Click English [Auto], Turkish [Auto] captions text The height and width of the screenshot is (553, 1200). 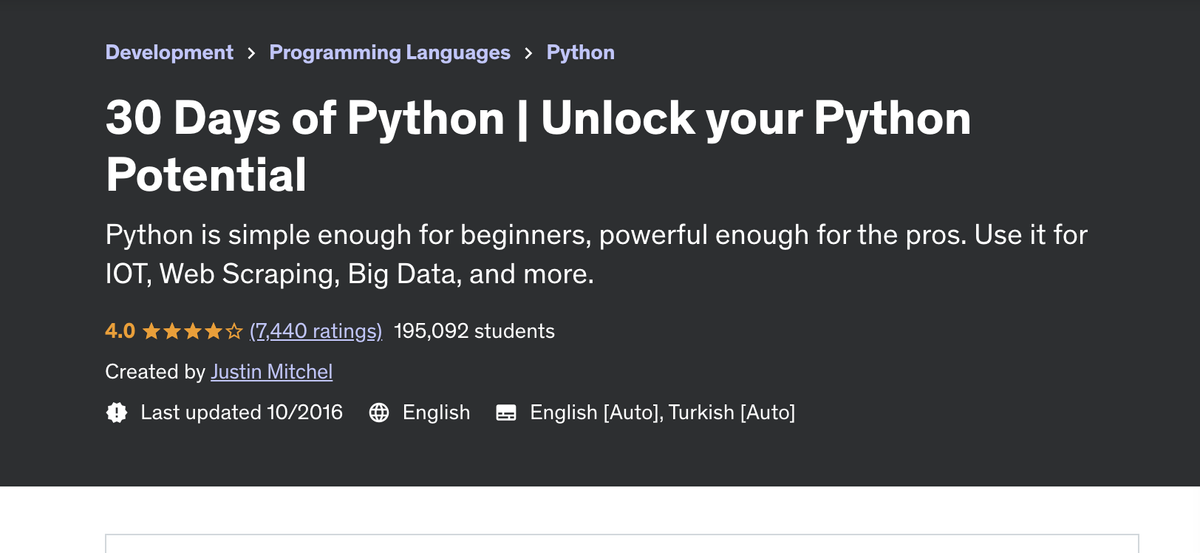point(663,412)
